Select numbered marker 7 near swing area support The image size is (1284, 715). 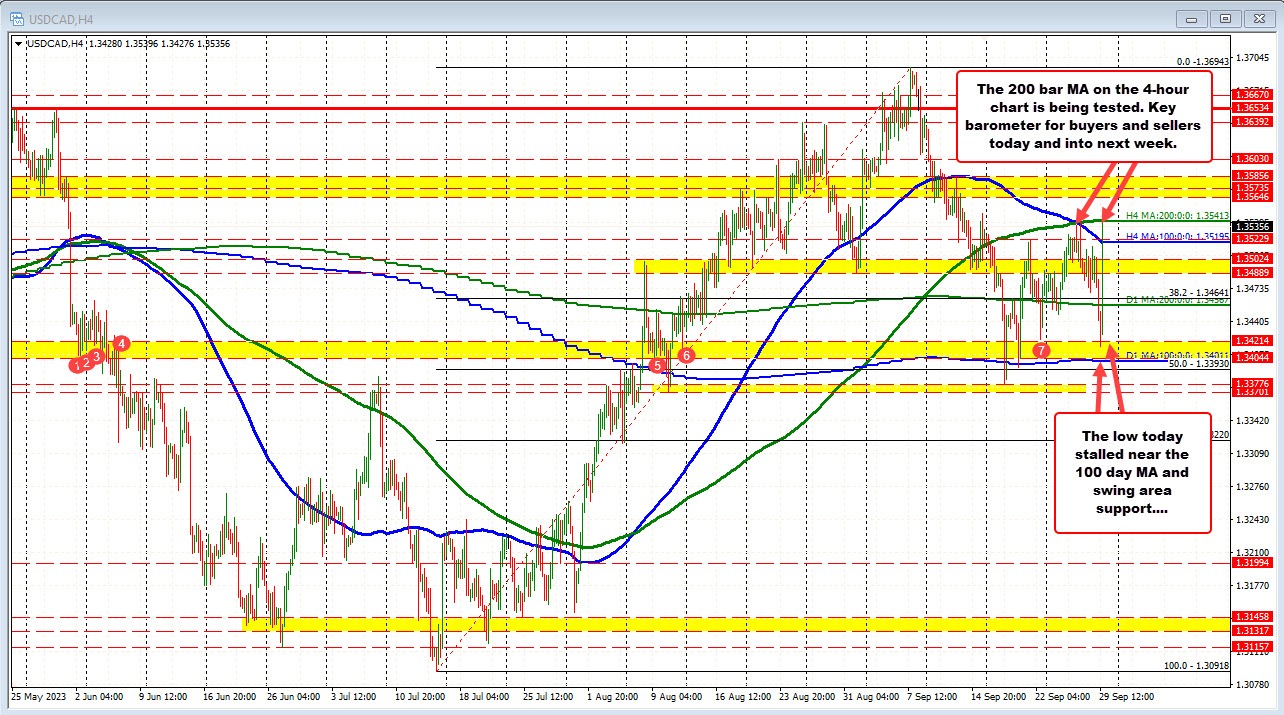1041,350
